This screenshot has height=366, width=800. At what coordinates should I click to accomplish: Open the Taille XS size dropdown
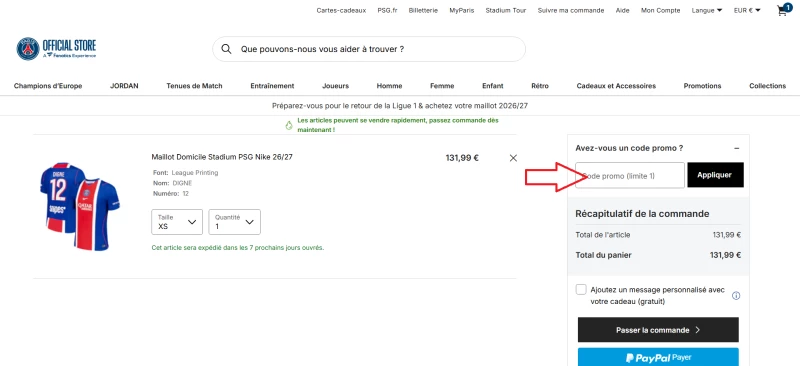[x=177, y=222]
